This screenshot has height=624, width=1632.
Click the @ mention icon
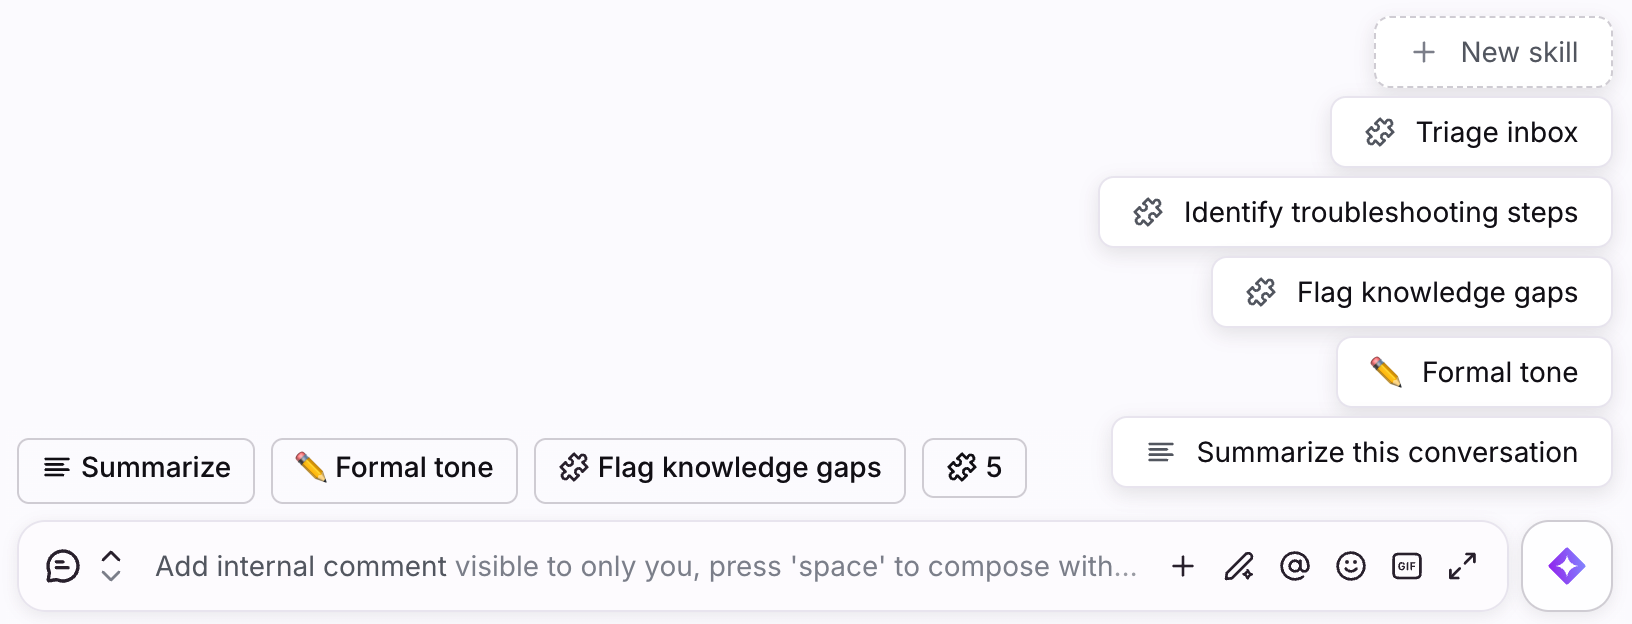1295,566
